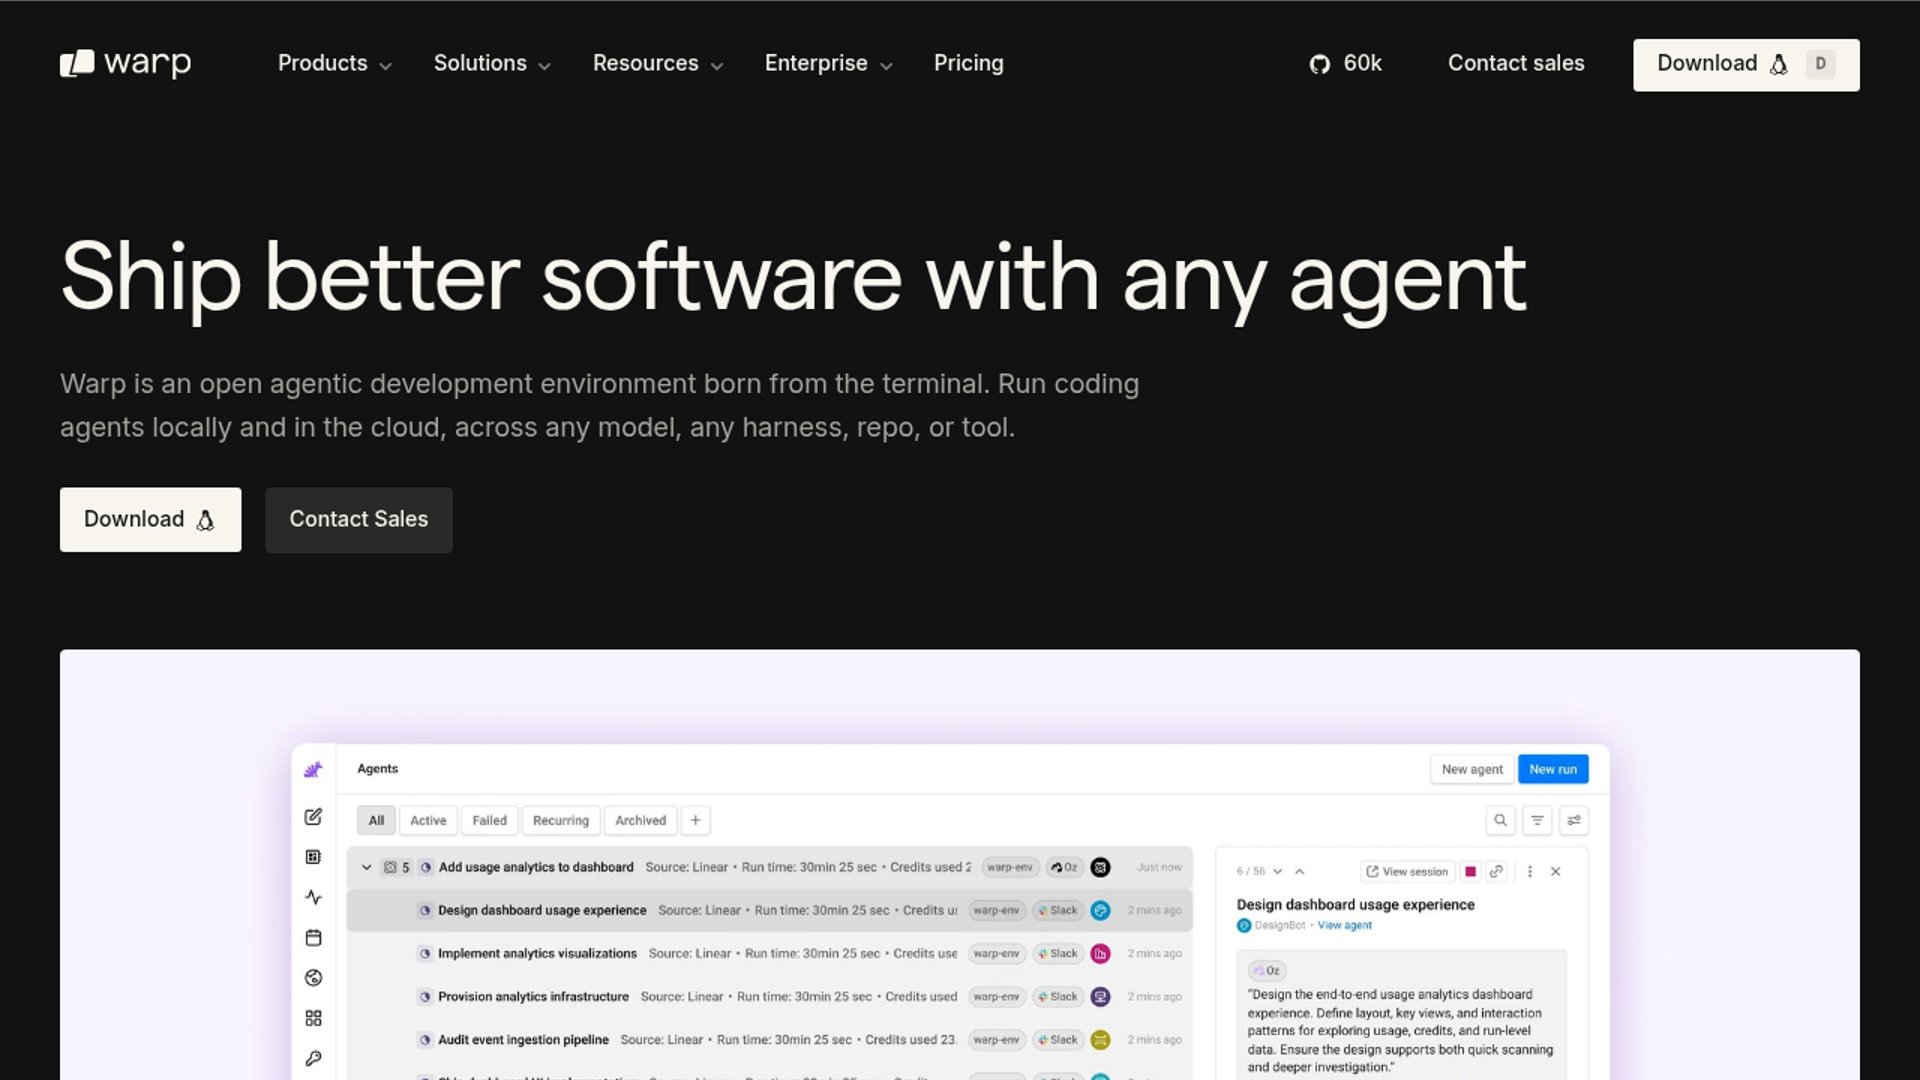Viewport: 1920px width, 1080px height.
Task: Click the New agent button
Action: (x=1472, y=769)
